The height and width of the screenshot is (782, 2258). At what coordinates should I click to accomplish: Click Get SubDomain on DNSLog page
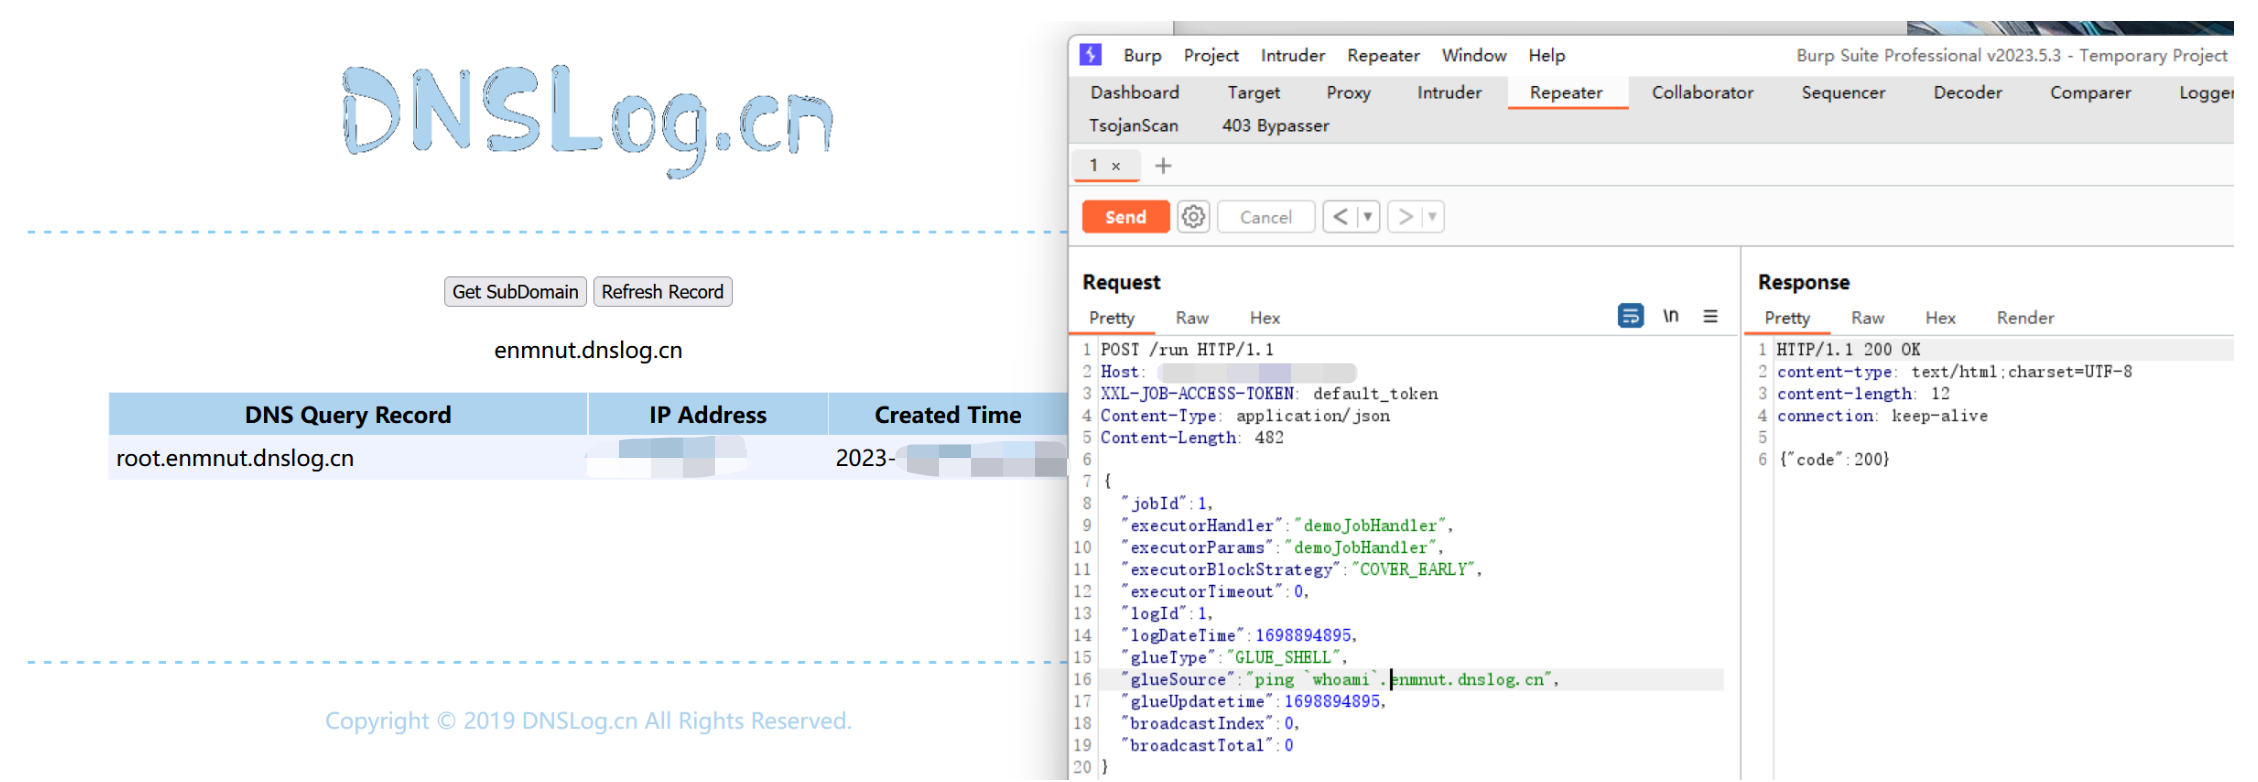click(x=515, y=292)
